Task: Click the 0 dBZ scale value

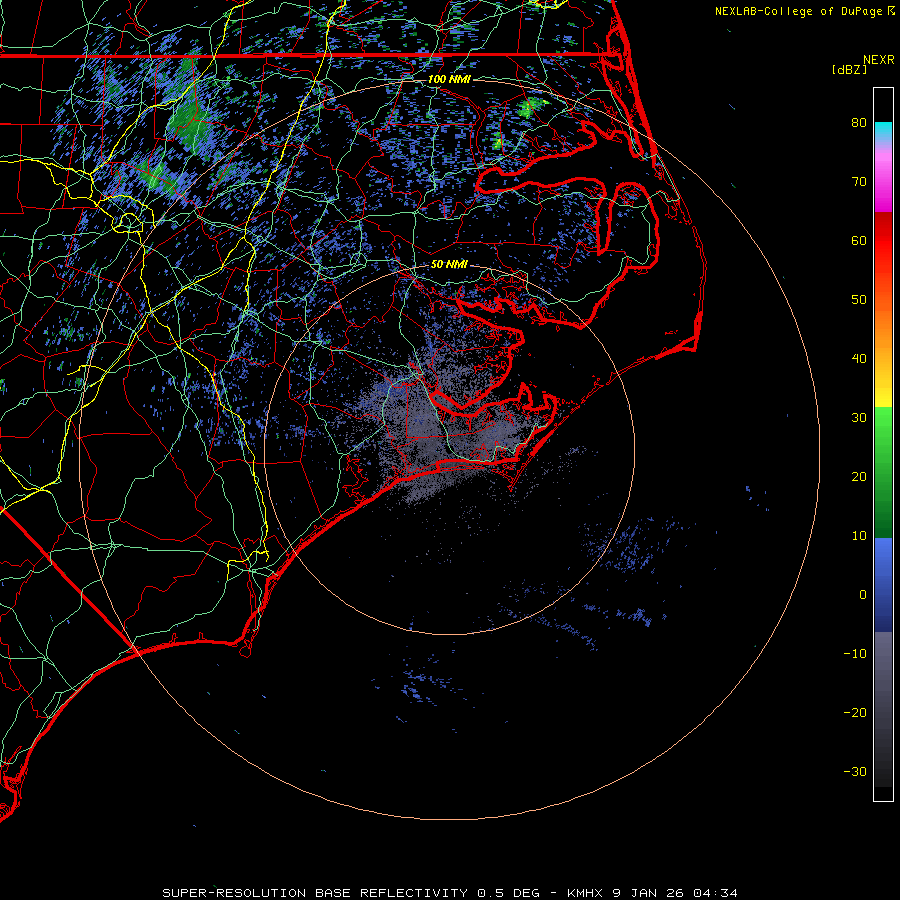Action: click(863, 595)
